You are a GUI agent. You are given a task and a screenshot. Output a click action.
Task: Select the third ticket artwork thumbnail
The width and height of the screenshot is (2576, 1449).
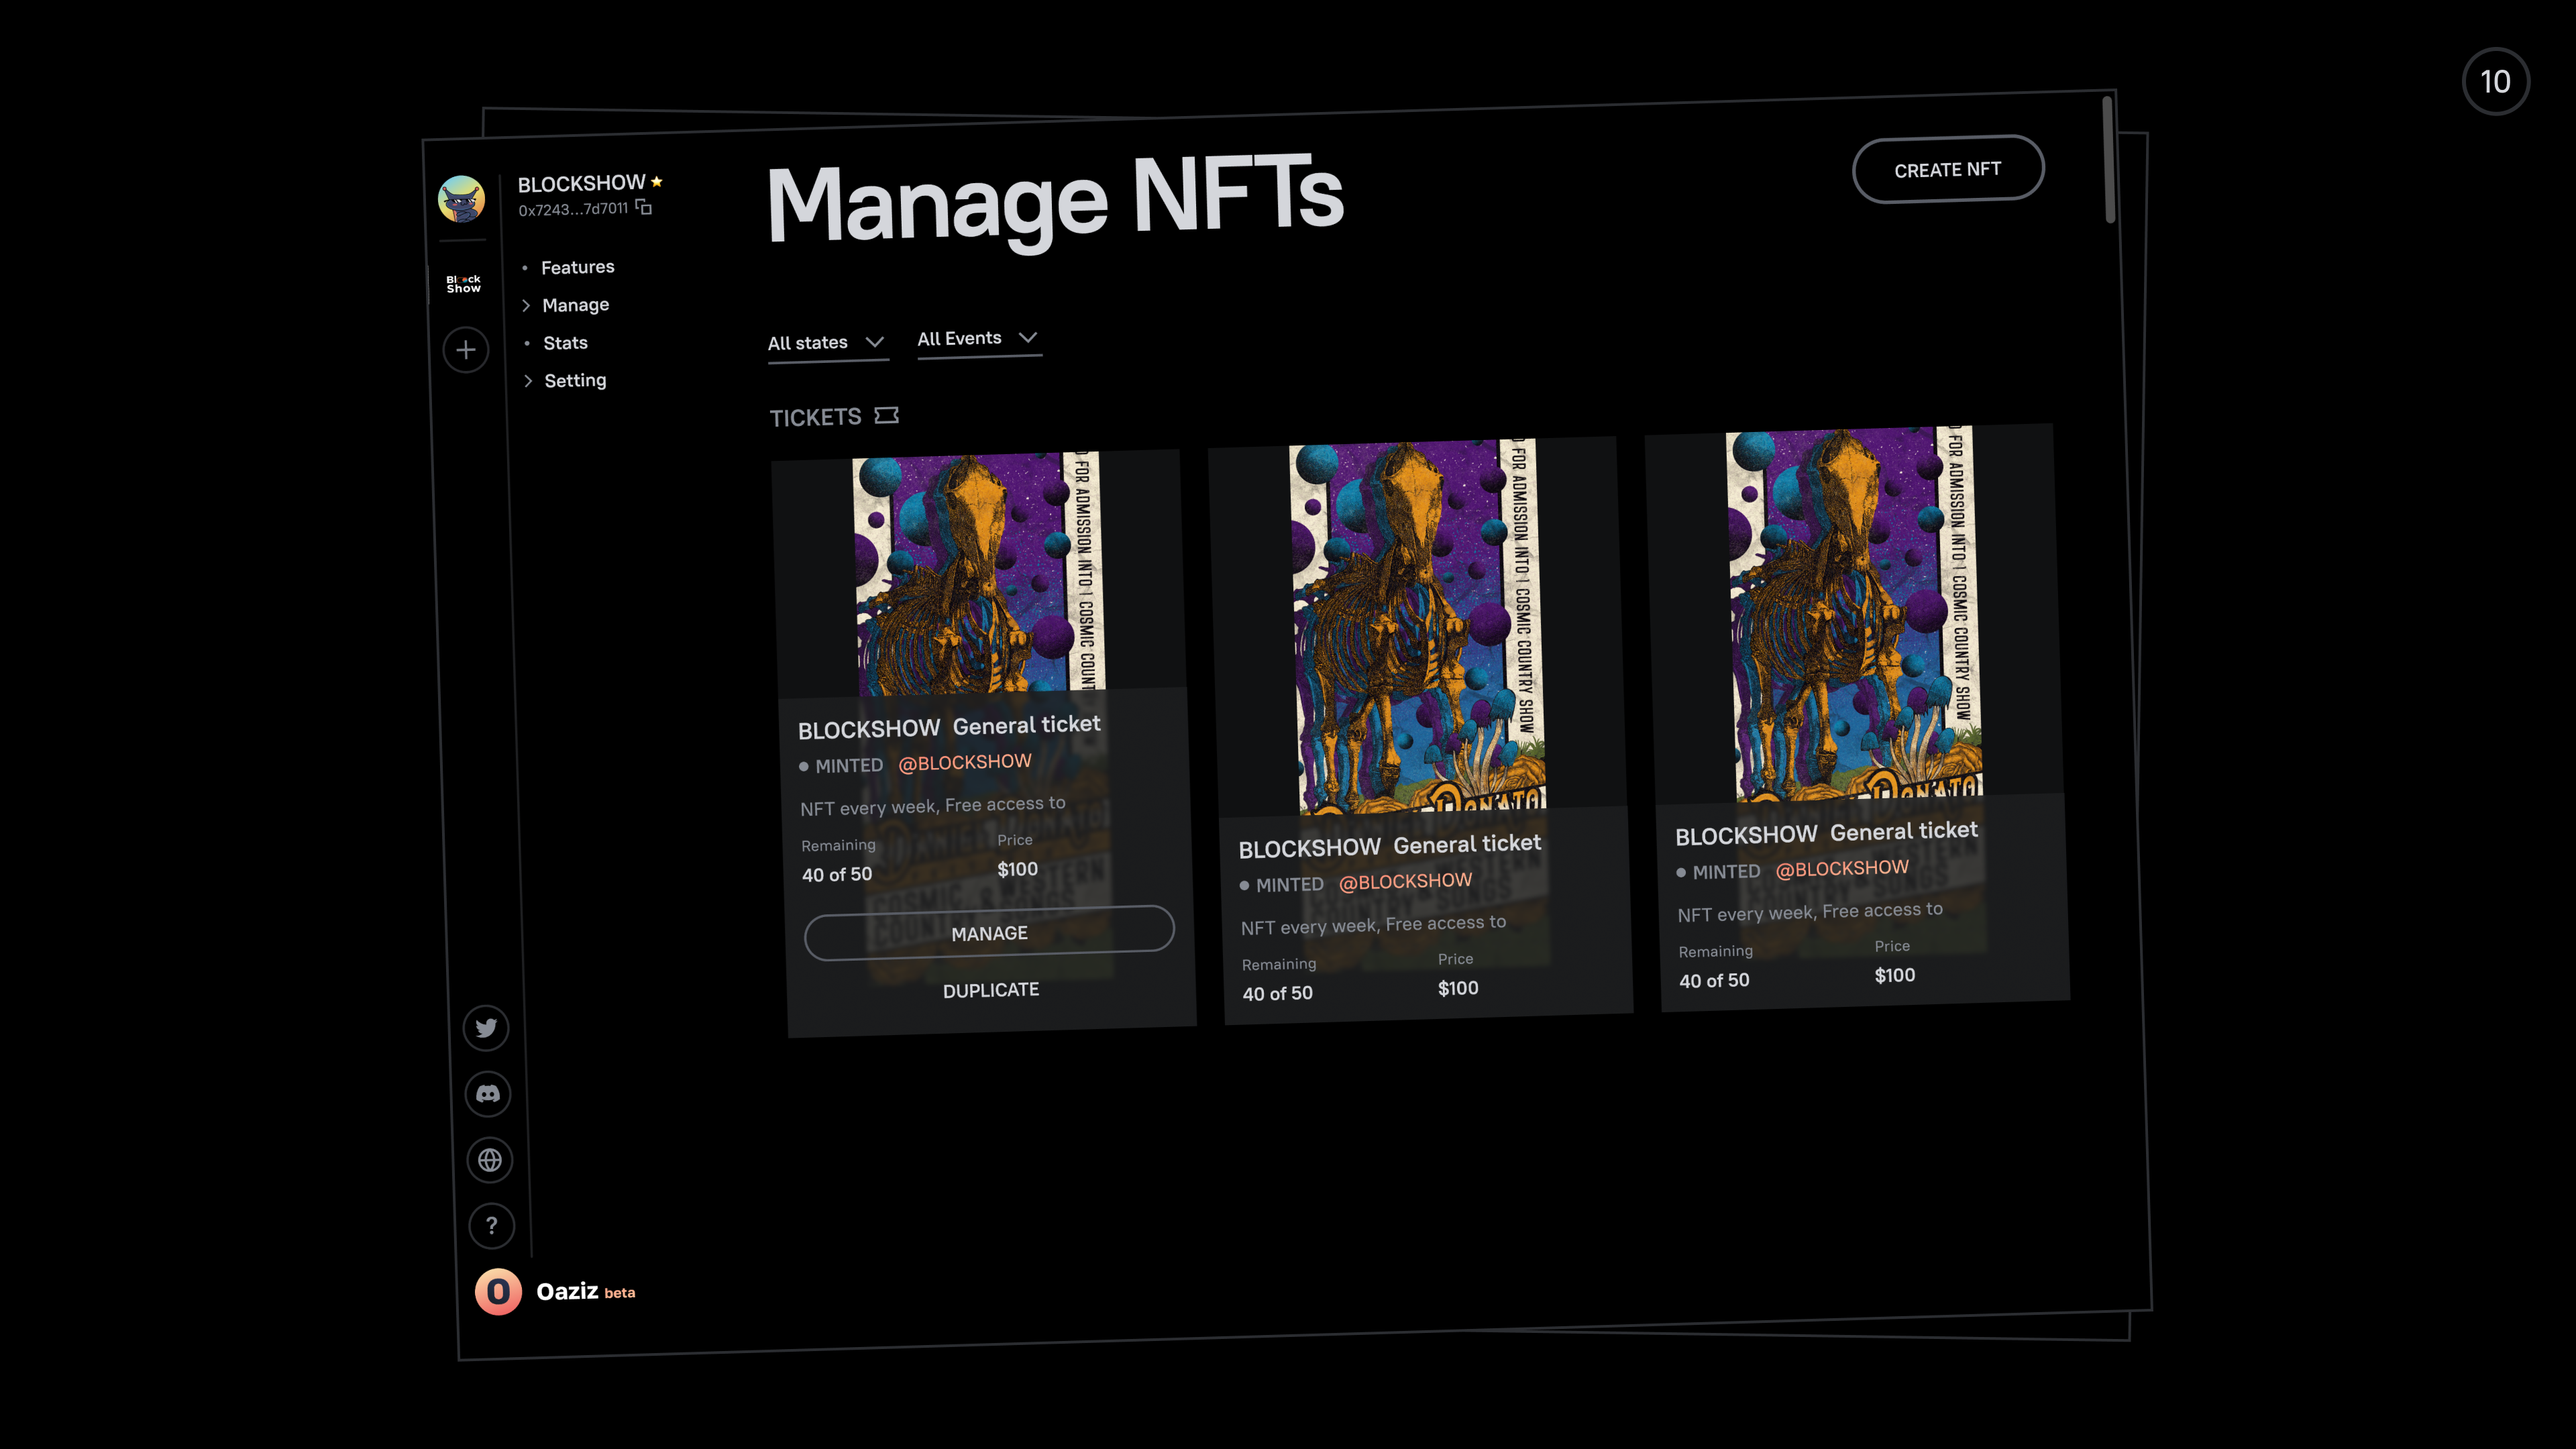pyautogui.click(x=1854, y=615)
